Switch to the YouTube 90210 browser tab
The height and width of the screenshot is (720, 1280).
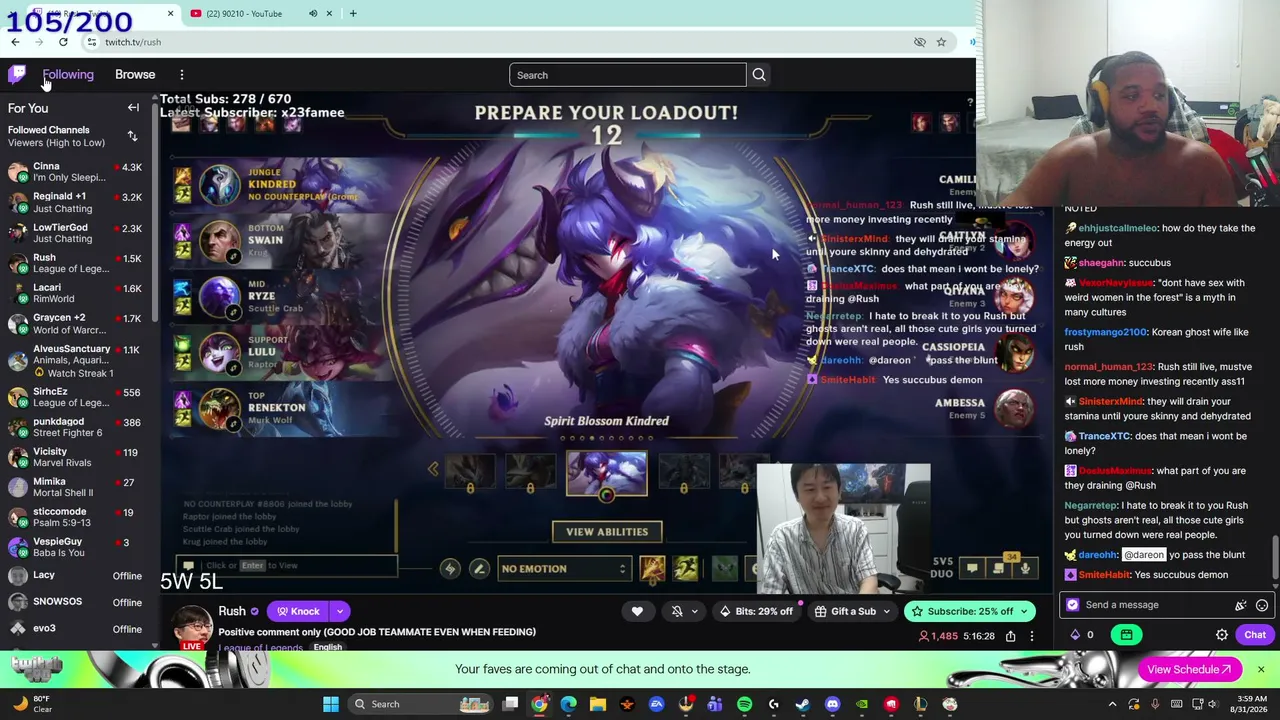(x=244, y=13)
